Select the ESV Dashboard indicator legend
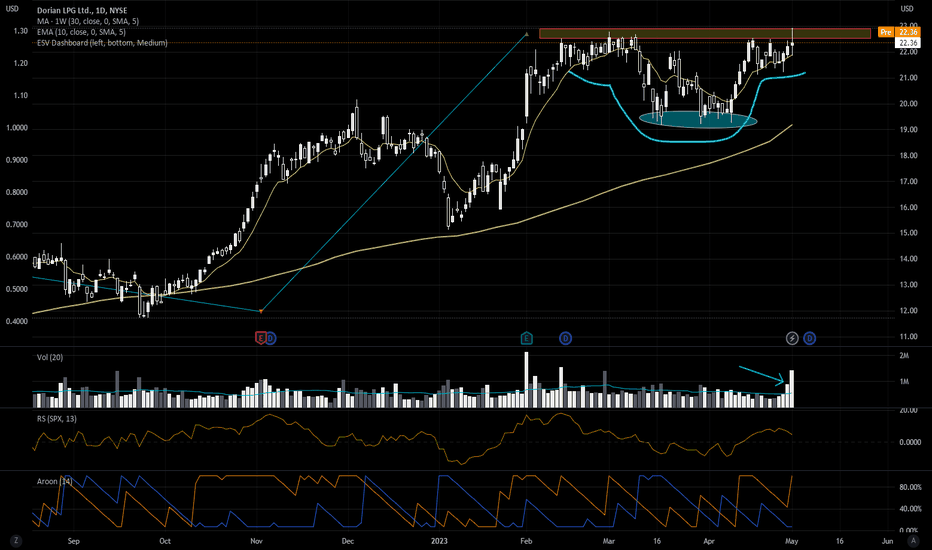The height and width of the screenshot is (550, 932). 102,43
